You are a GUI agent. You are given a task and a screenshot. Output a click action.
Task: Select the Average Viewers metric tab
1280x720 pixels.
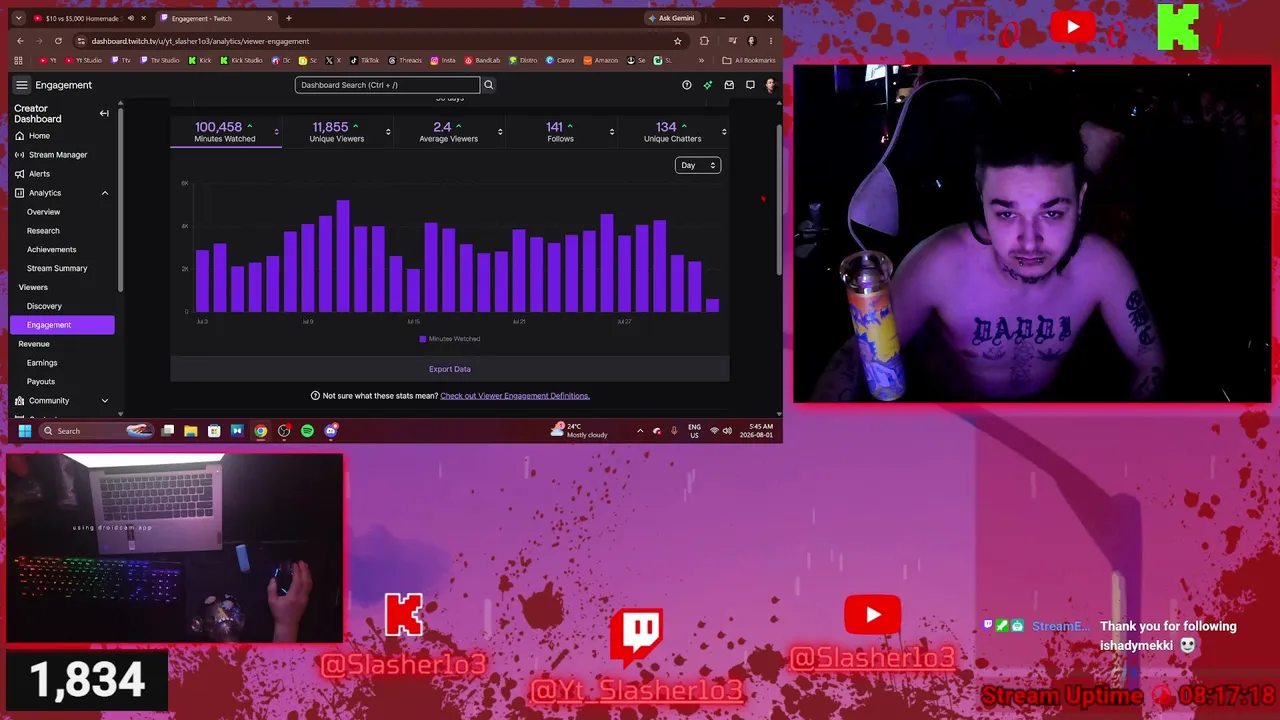click(449, 132)
